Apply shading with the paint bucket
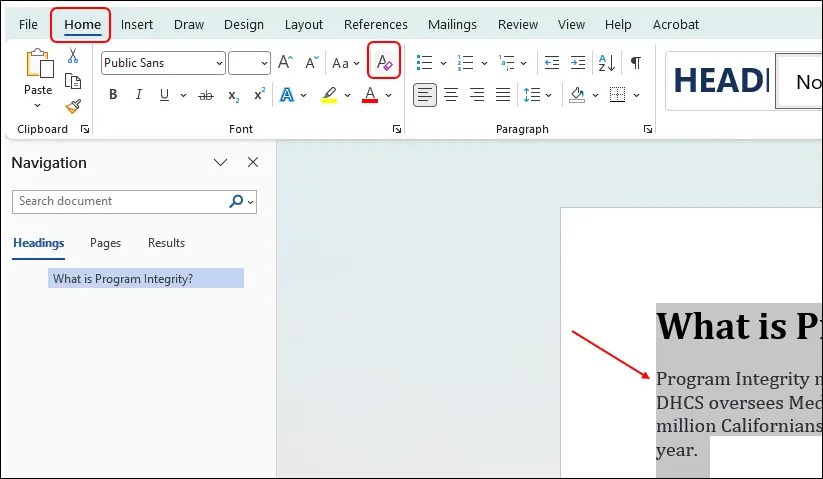This screenshot has height=479, width=823. point(577,95)
